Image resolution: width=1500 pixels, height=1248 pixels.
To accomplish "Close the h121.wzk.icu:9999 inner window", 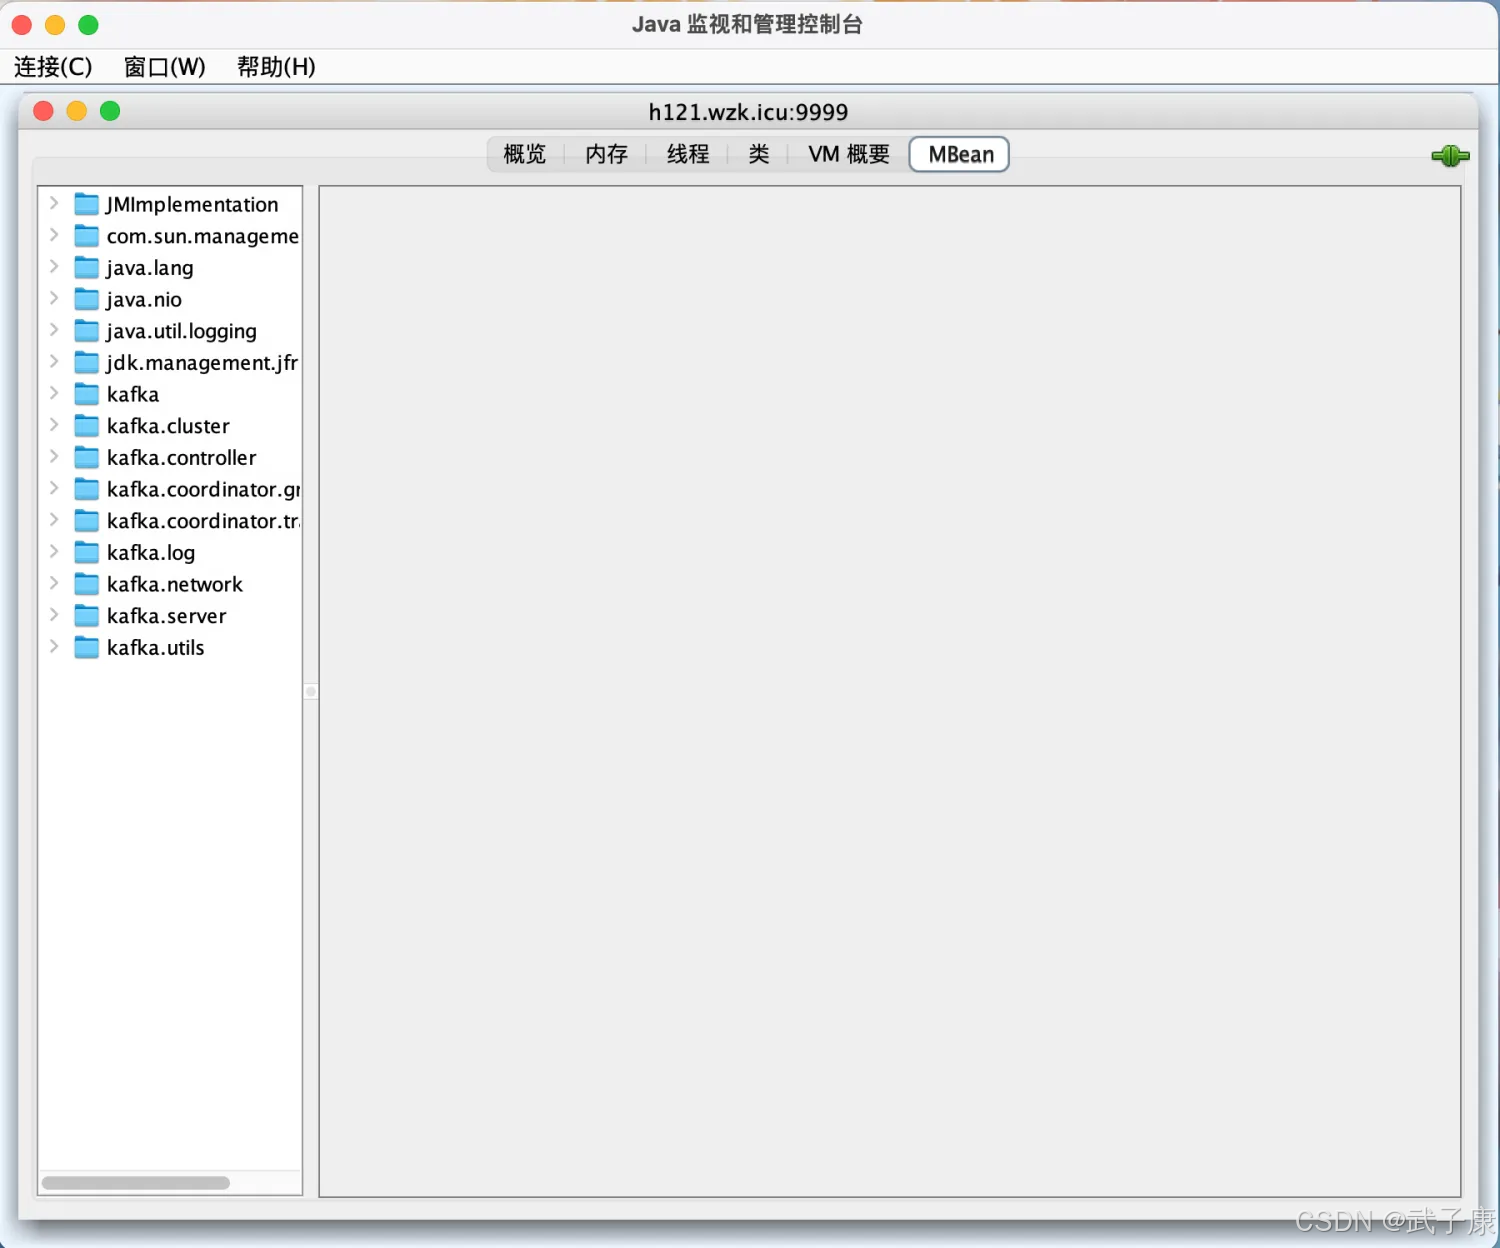I will 43,111.
